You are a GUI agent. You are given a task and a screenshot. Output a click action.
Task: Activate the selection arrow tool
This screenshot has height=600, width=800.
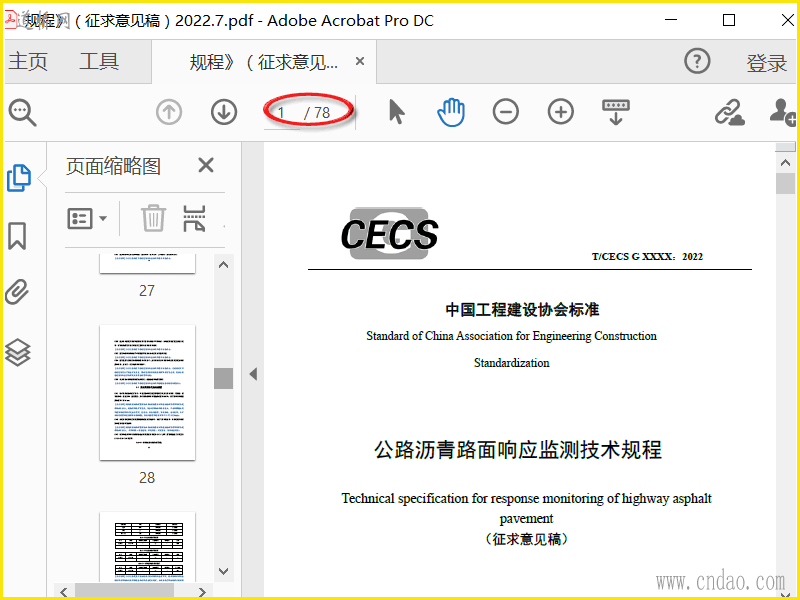tap(396, 112)
